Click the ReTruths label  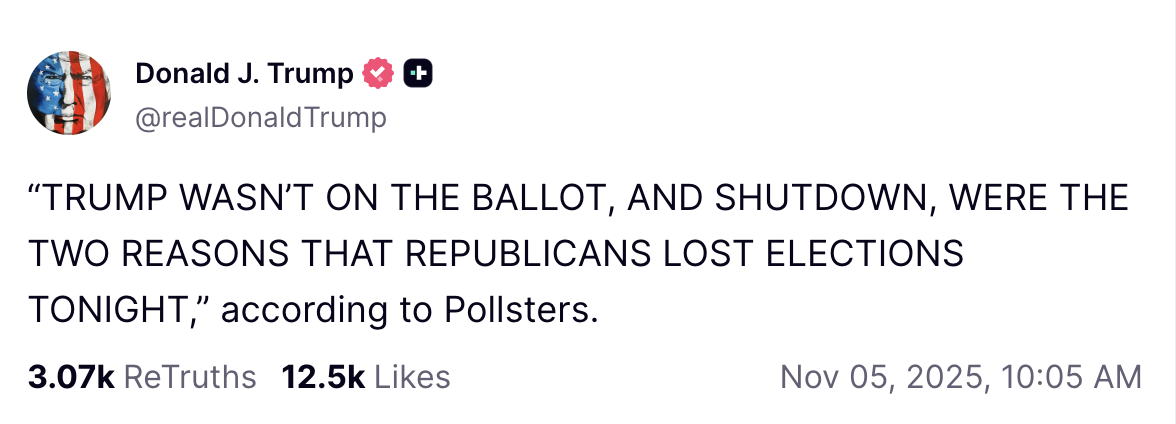pyautogui.click(x=192, y=377)
